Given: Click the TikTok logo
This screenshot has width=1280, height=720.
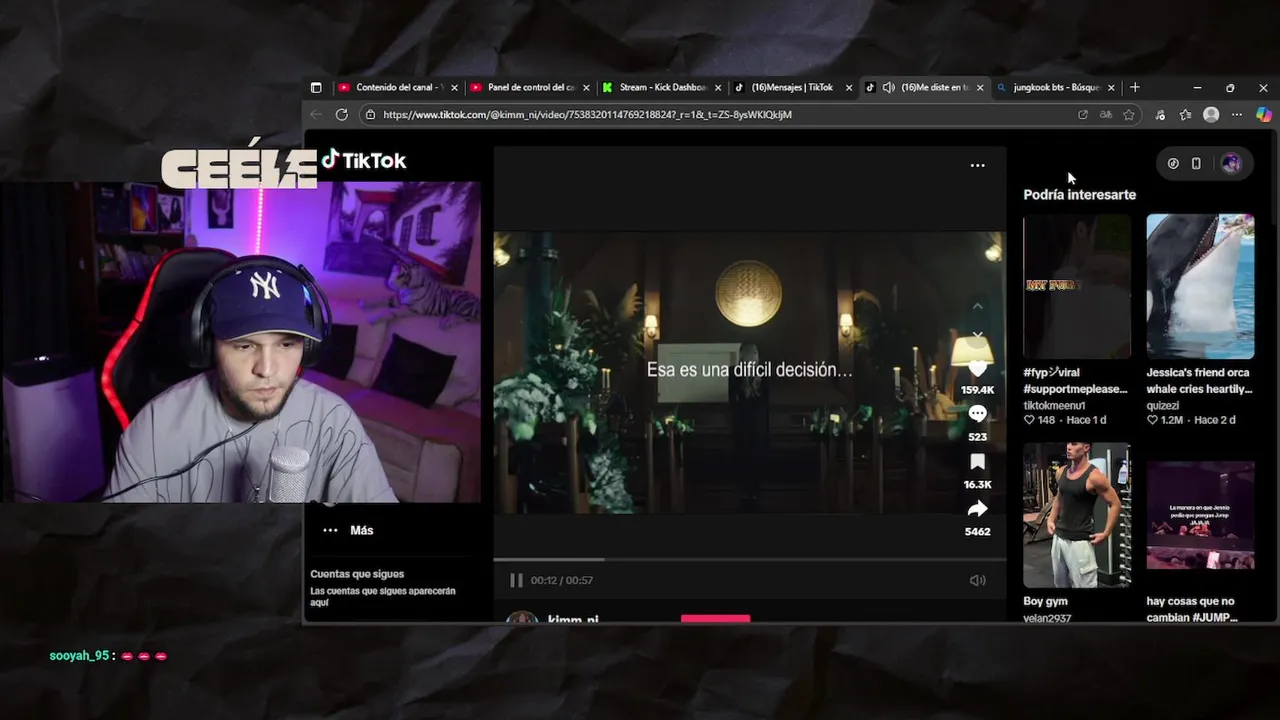Looking at the screenshot, I should (364, 160).
